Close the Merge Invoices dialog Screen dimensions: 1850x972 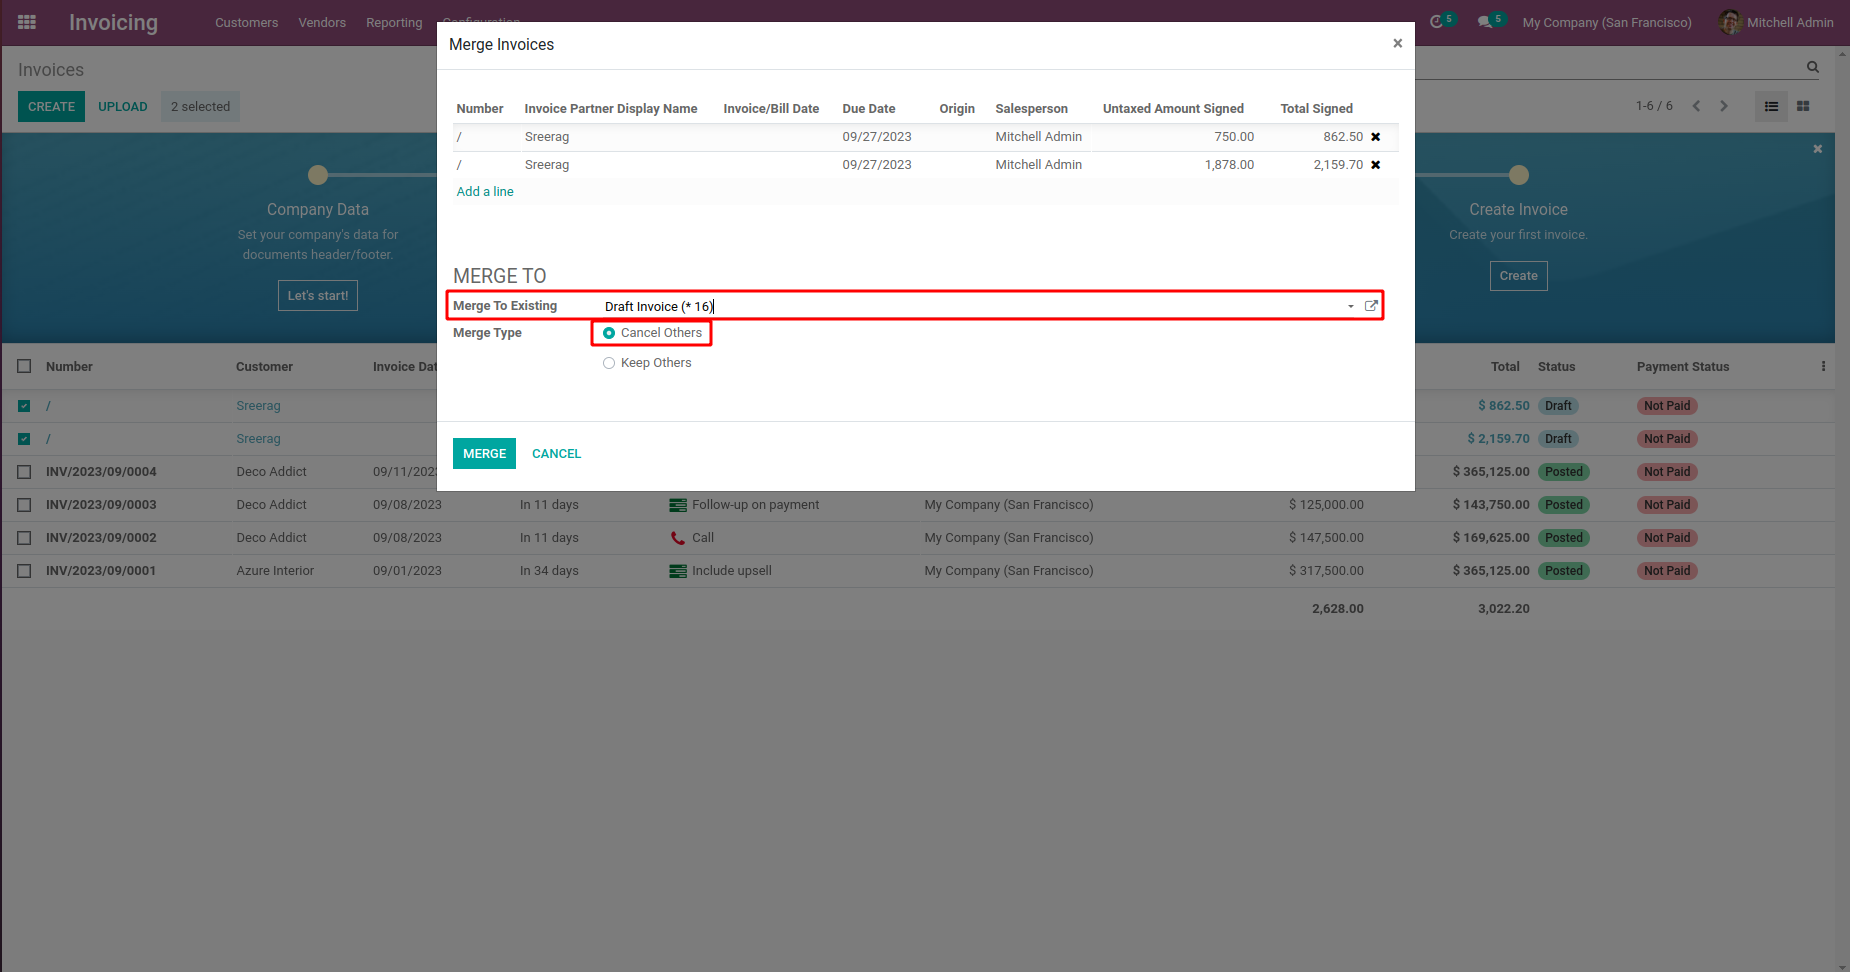coord(1398,43)
